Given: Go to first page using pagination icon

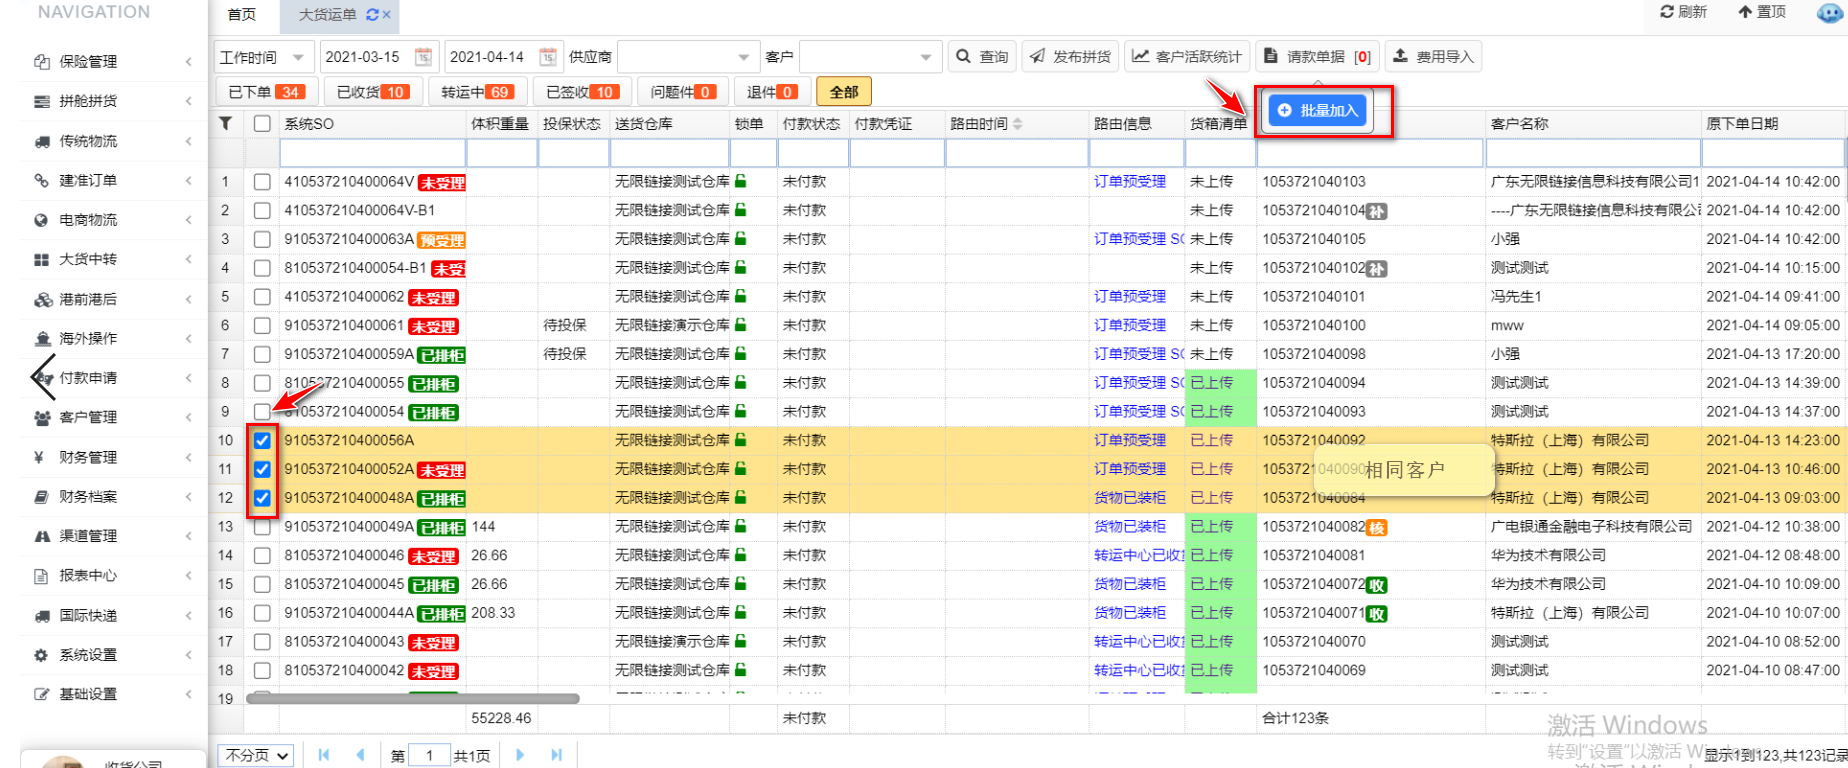Looking at the screenshot, I should tap(323, 755).
